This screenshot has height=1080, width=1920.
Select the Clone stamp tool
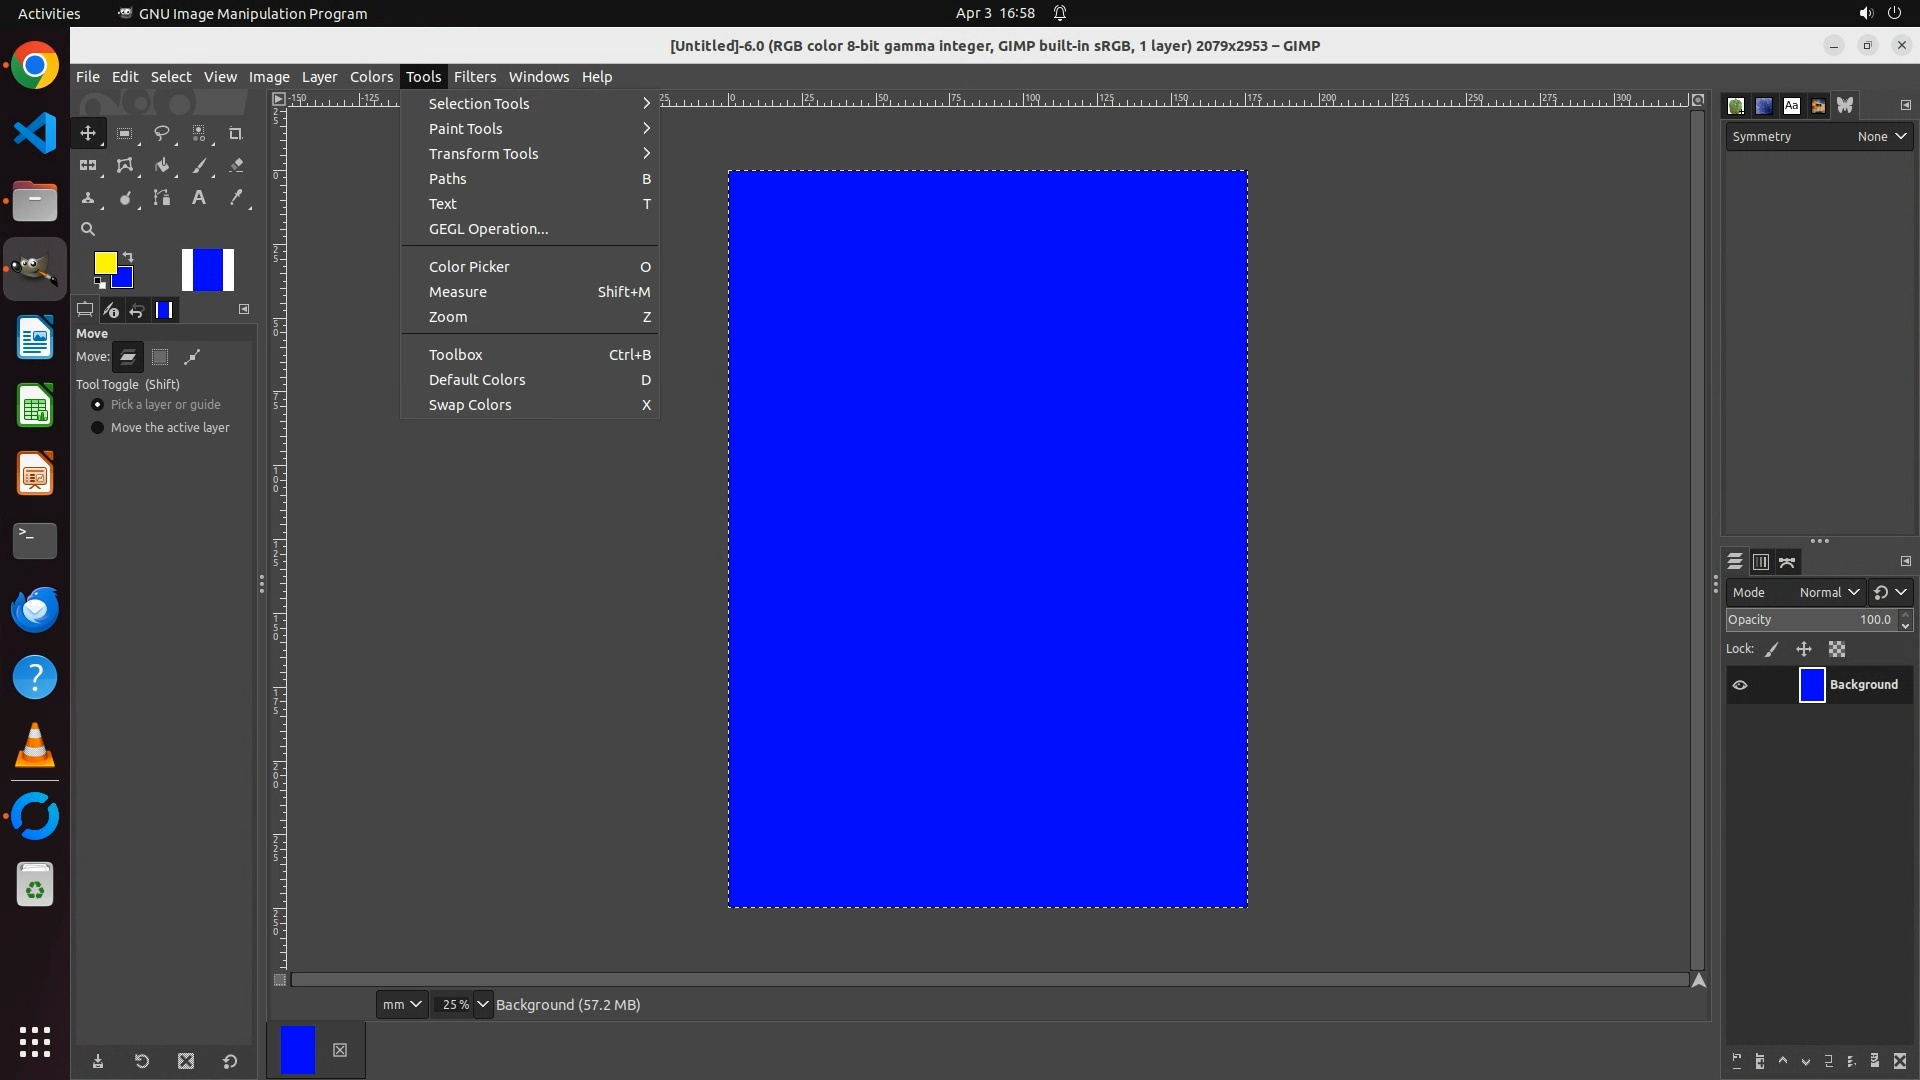click(x=88, y=198)
